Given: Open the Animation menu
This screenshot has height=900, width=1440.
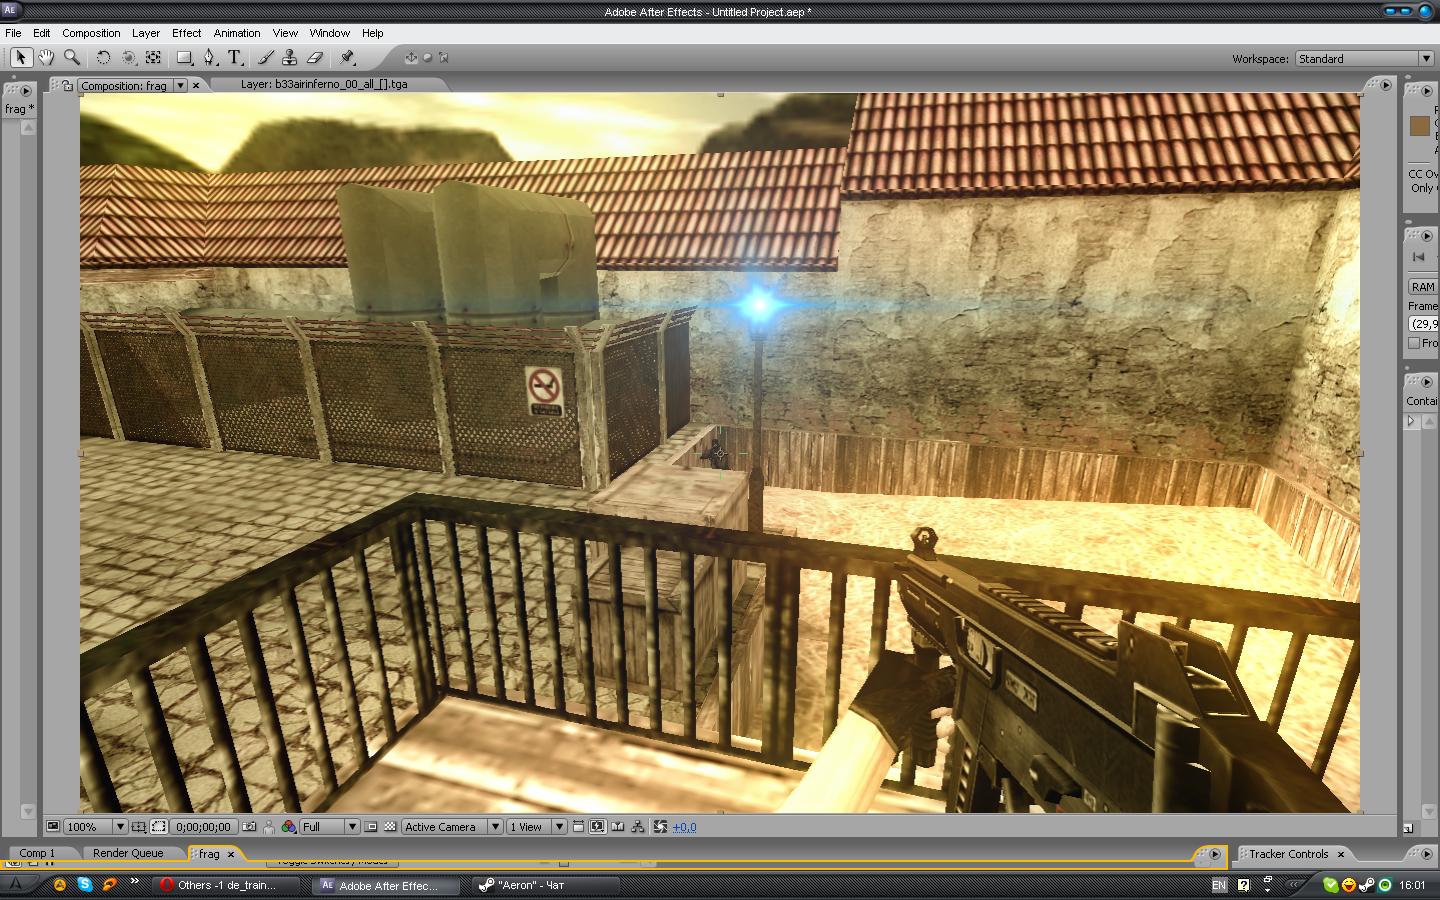Looking at the screenshot, I should click(x=237, y=33).
